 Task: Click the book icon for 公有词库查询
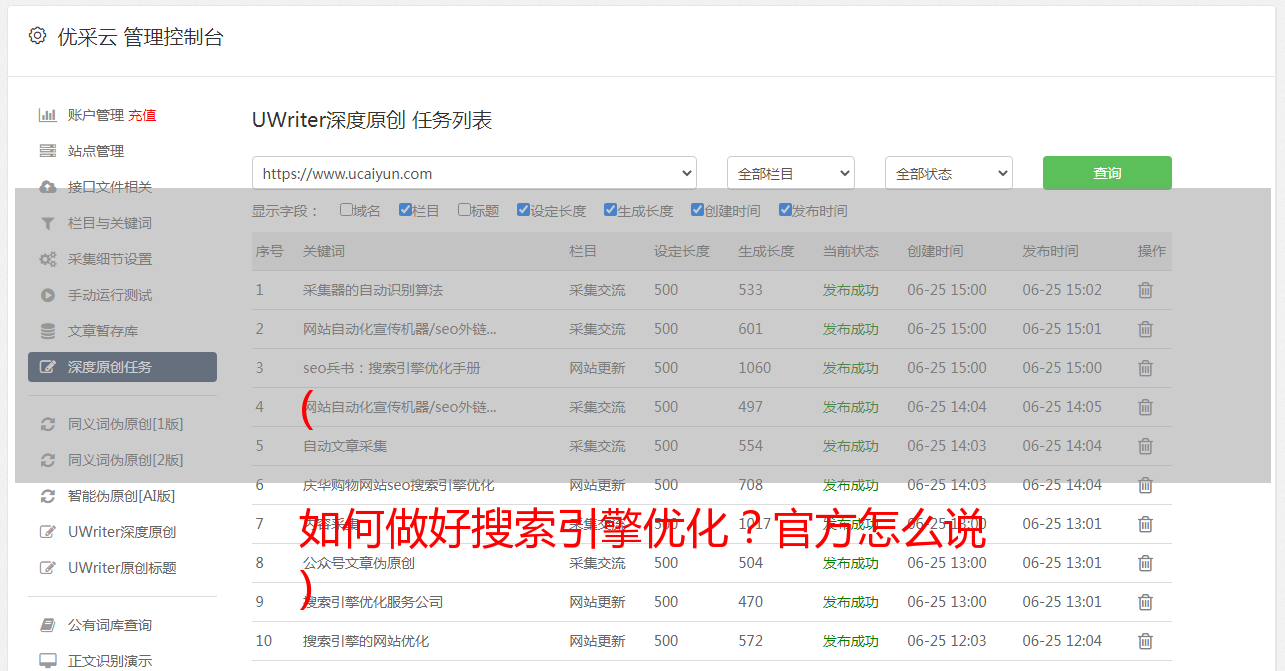pyautogui.click(x=47, y=625)
